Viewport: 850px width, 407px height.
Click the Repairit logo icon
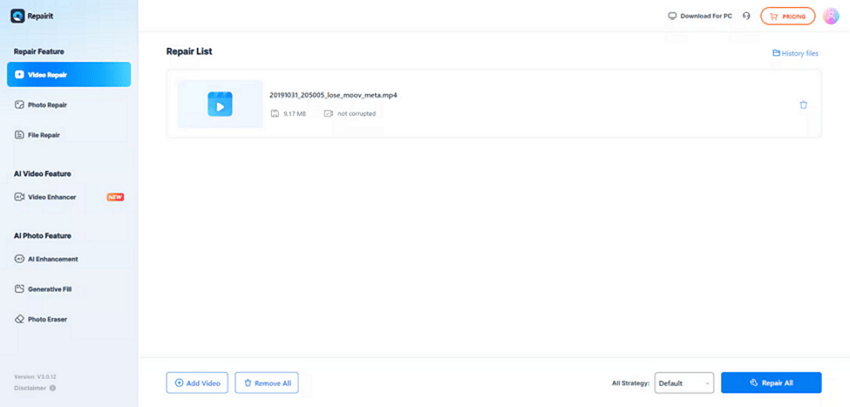[x=17, y=16]
